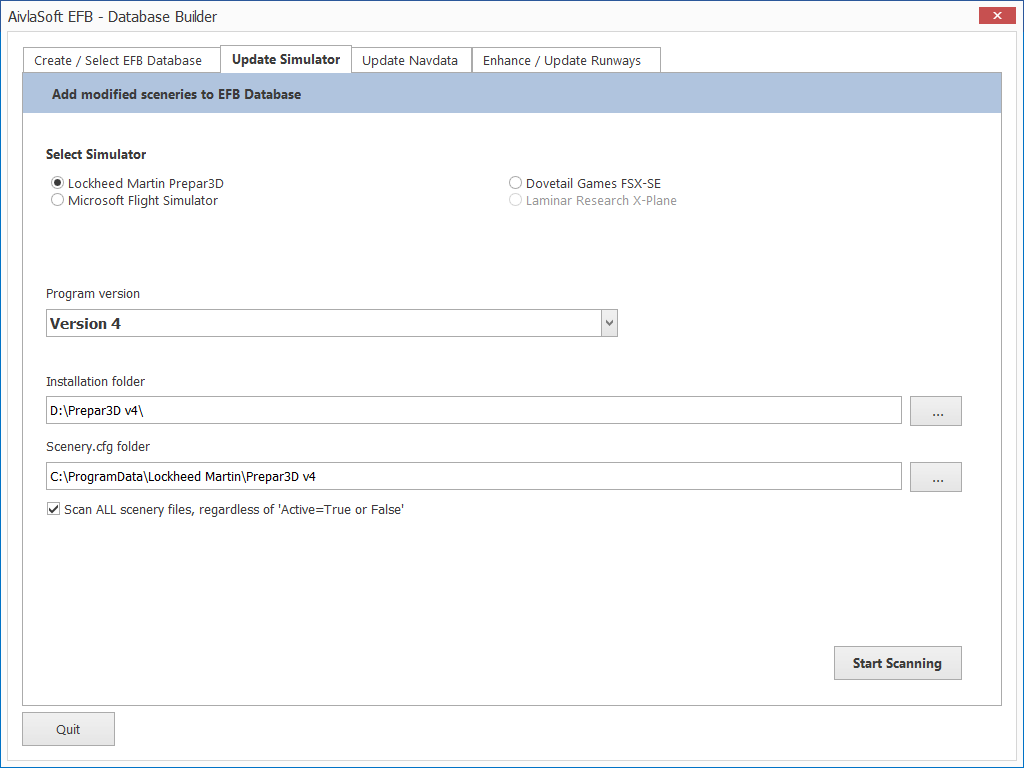Screen dimensions: 1024x768
Task: Select Laminar Research X-Plane option
Action: click(515, 200)
